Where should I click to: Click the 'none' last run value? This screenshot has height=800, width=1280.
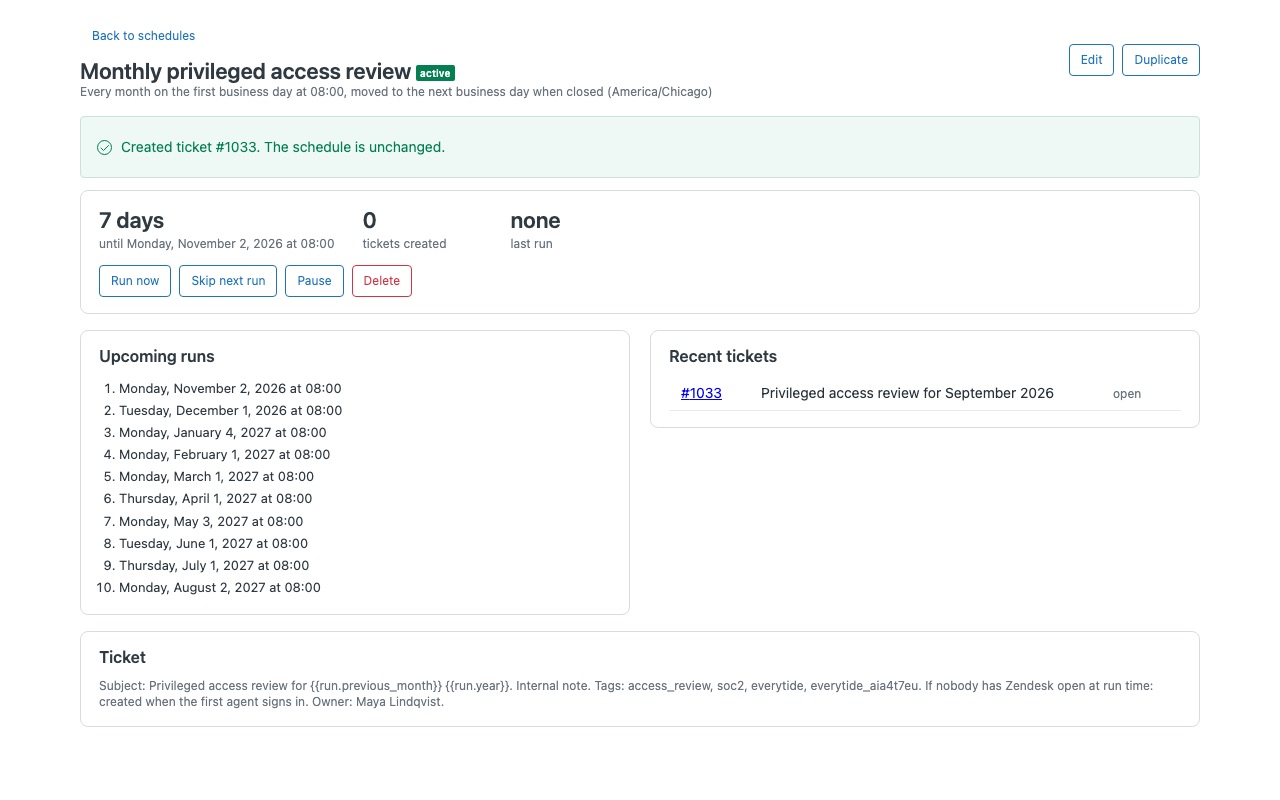coord(535,220)
